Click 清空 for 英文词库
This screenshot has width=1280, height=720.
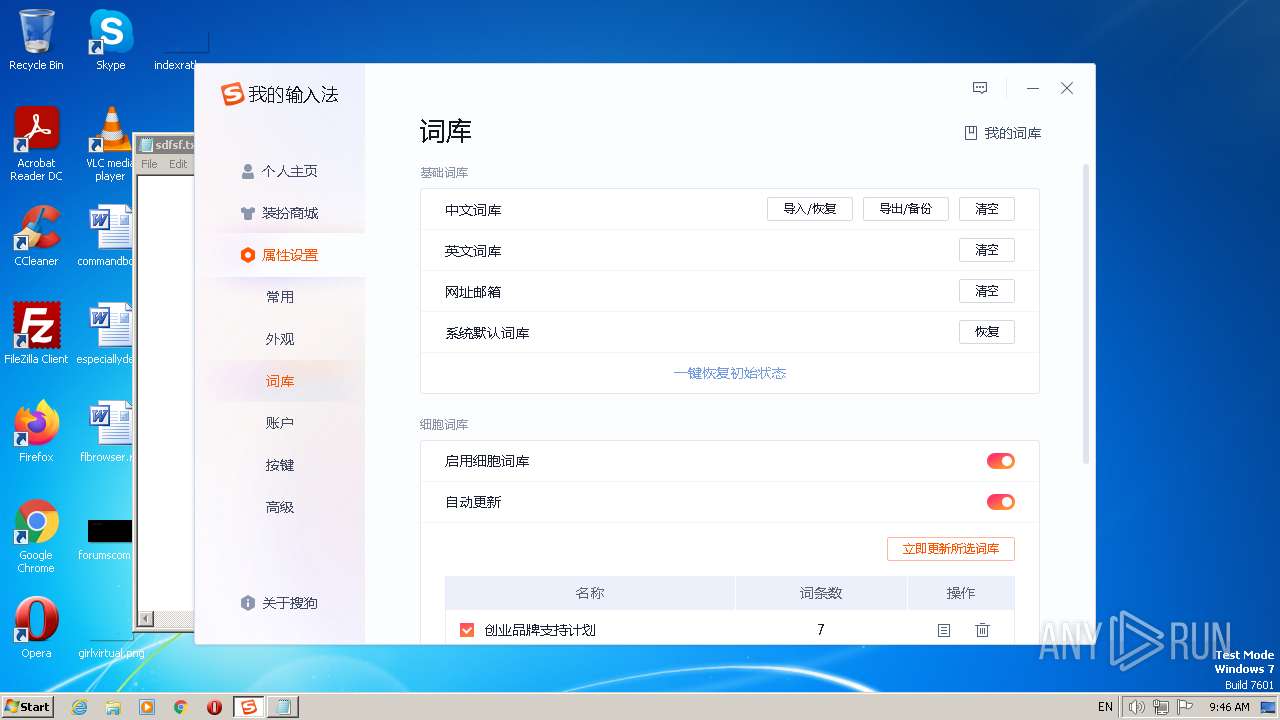[987, 250]
